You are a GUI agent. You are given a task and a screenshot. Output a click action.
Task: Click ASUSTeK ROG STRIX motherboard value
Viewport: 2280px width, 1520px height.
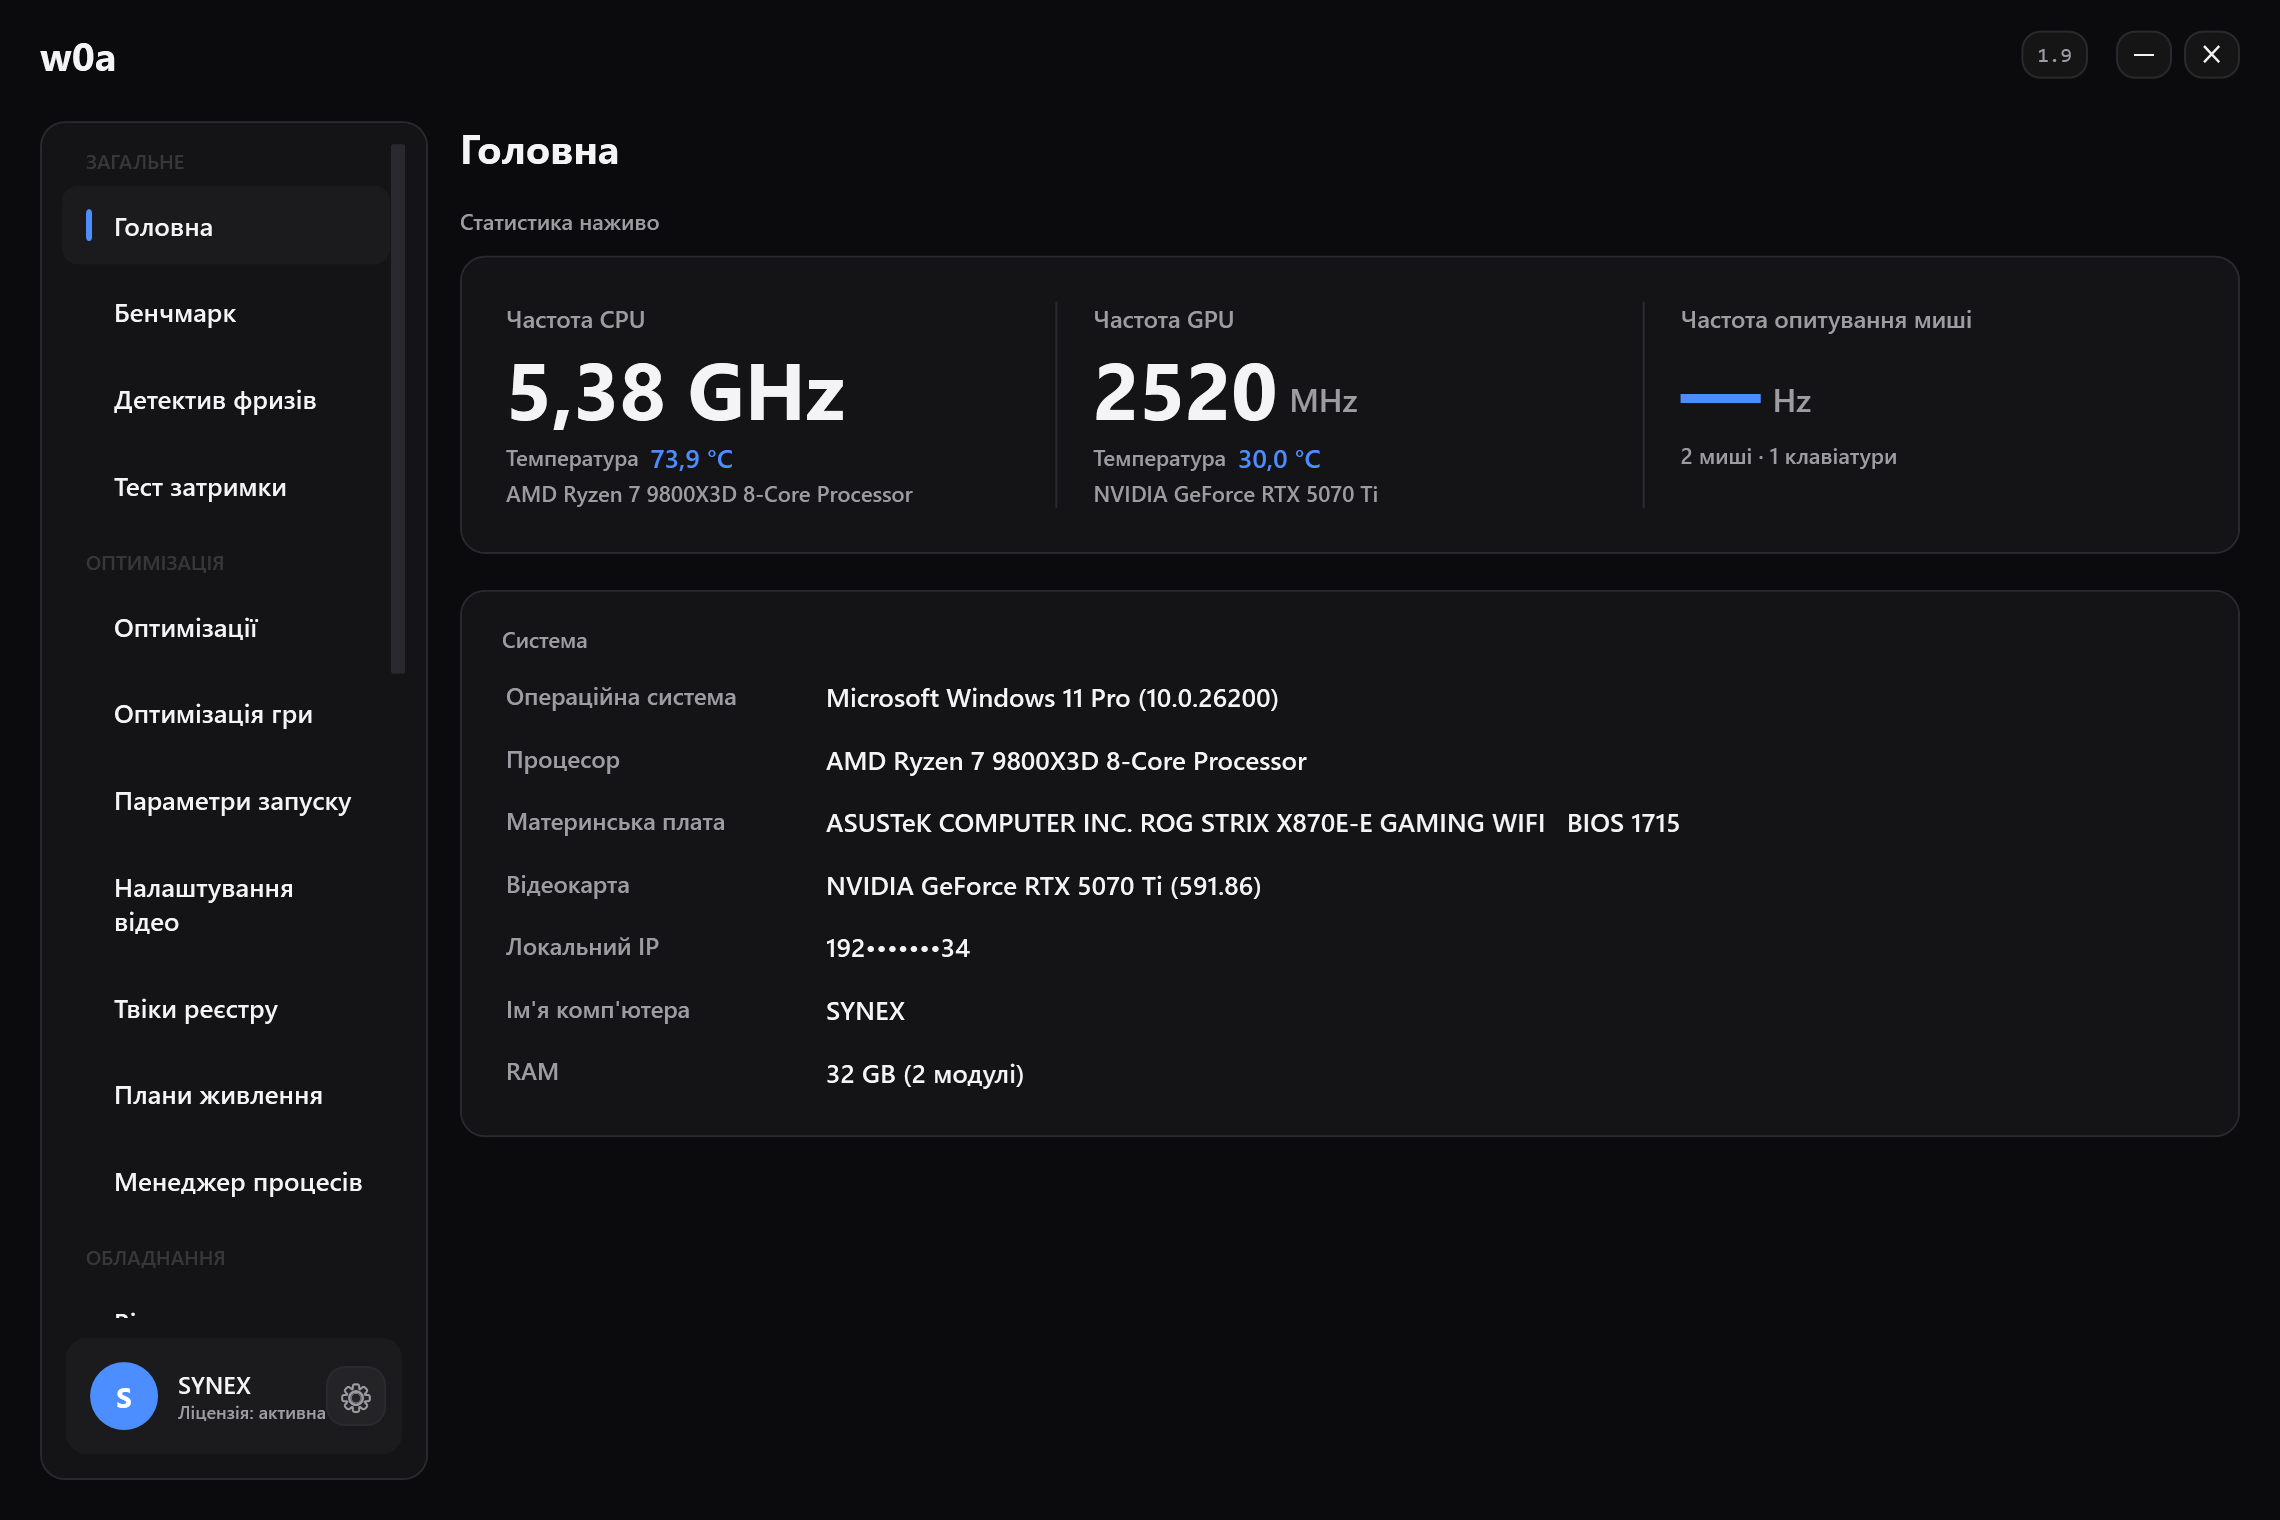pyautogui.click(x=1185, y=823)
